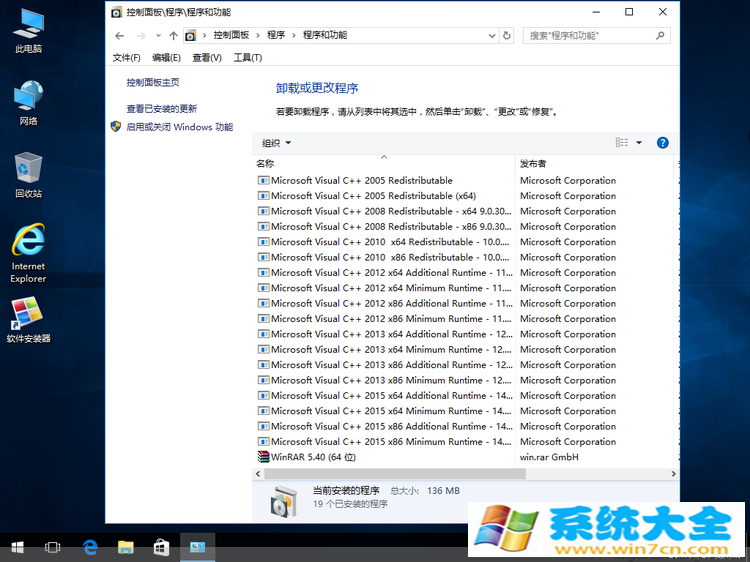The height and width of the screenshot is (562, 750).
Task: Select Microsoft Visual C++ 2005 Redistributable row
Action: (465, 180)
